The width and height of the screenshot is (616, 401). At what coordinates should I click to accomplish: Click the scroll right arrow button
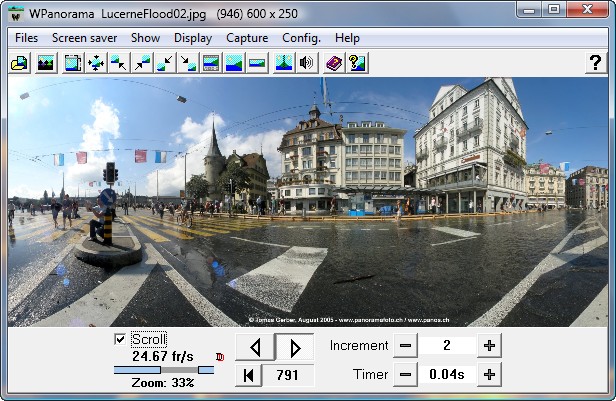tap(295, 348)
